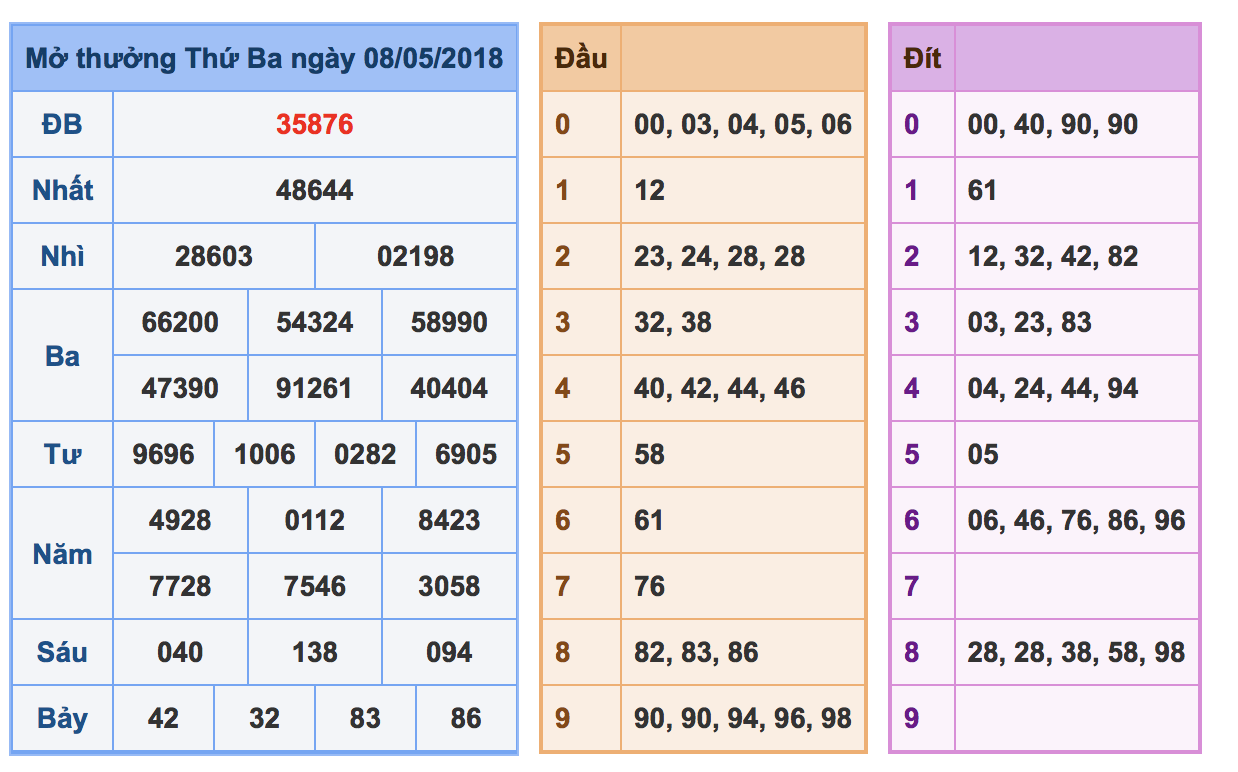Click the draw date header 08/05/2018
The image size is (1238, 772).
(x=264, y=58)
